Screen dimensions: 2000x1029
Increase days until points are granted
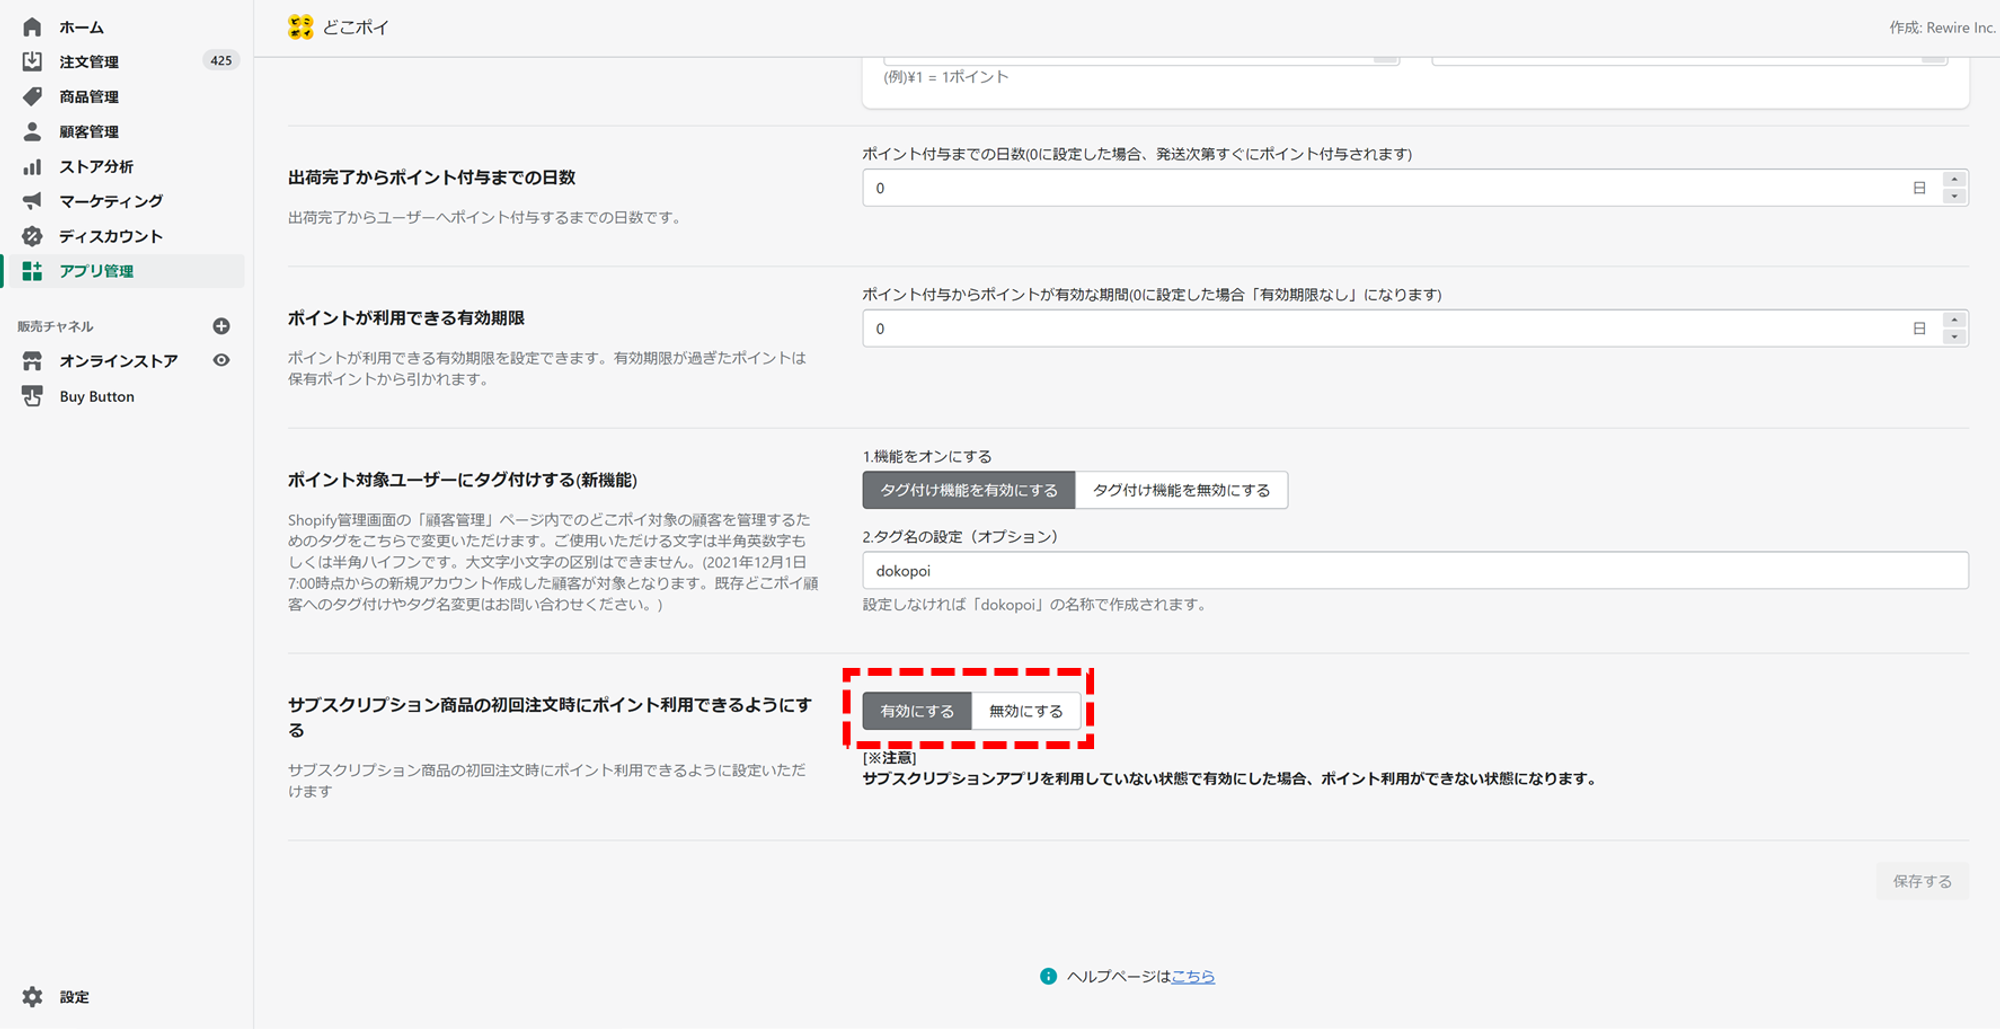tap(1954, 180)
